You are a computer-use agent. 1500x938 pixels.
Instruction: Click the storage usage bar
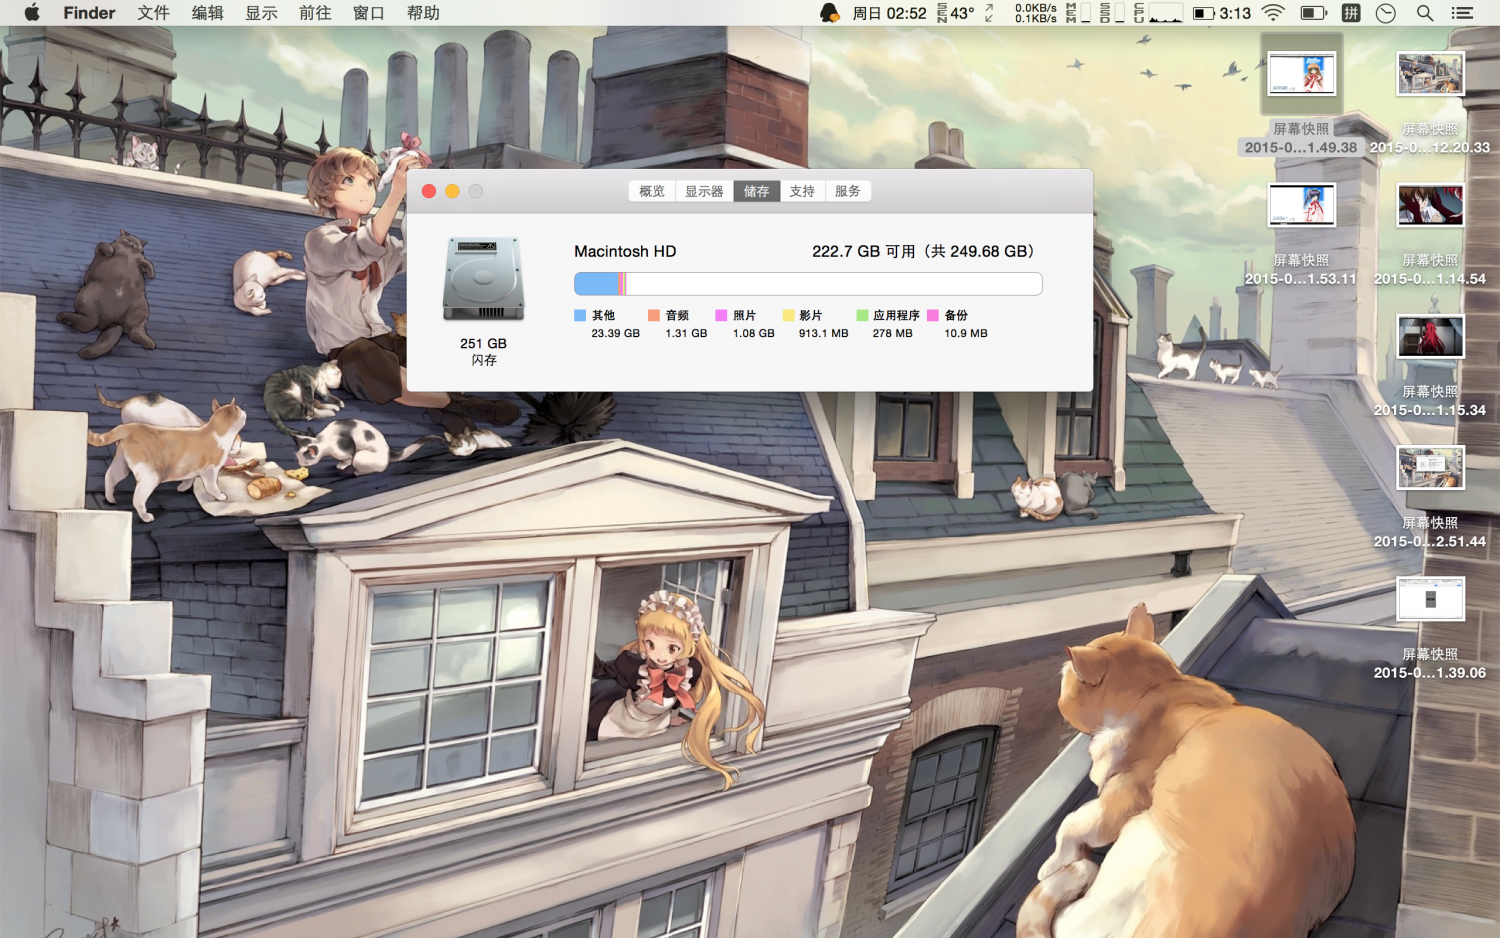[808, 284]
